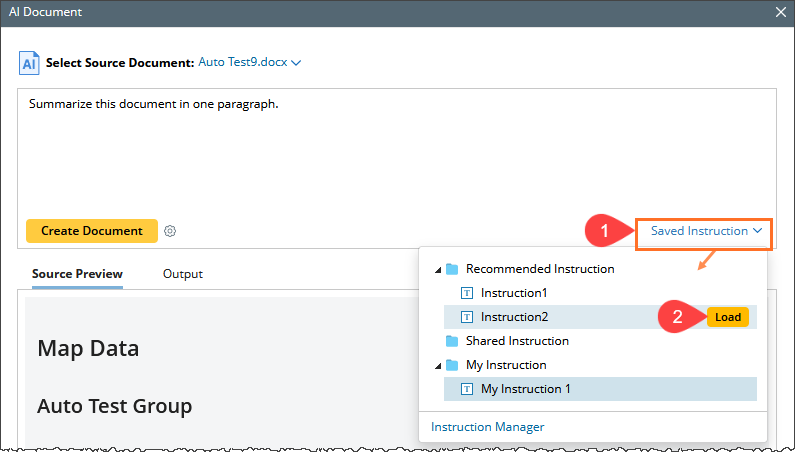Viewport: 795px width, 452px height.
Task: Click the AI document icon
Action: coord(30,63)
